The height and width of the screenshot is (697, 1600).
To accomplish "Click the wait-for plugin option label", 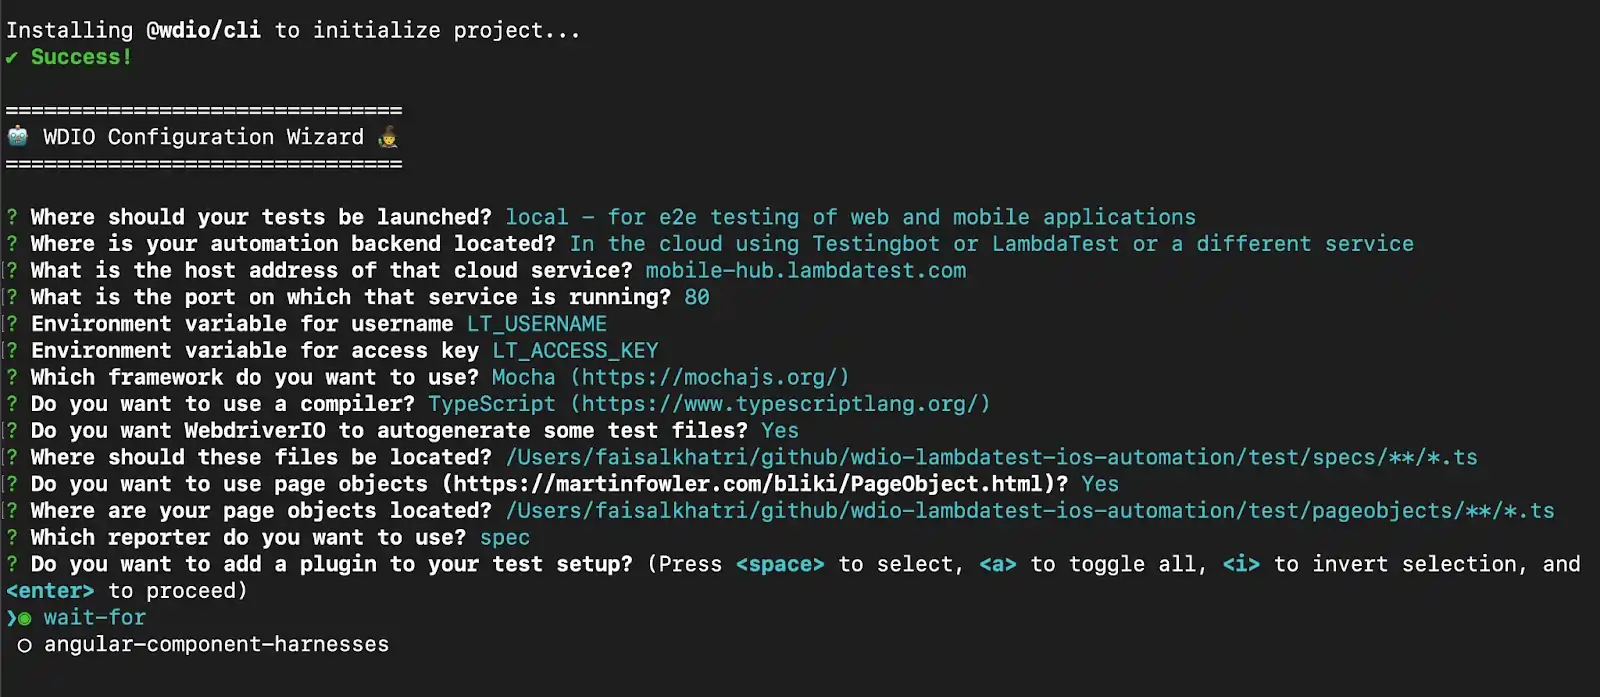I will point(95,618).
